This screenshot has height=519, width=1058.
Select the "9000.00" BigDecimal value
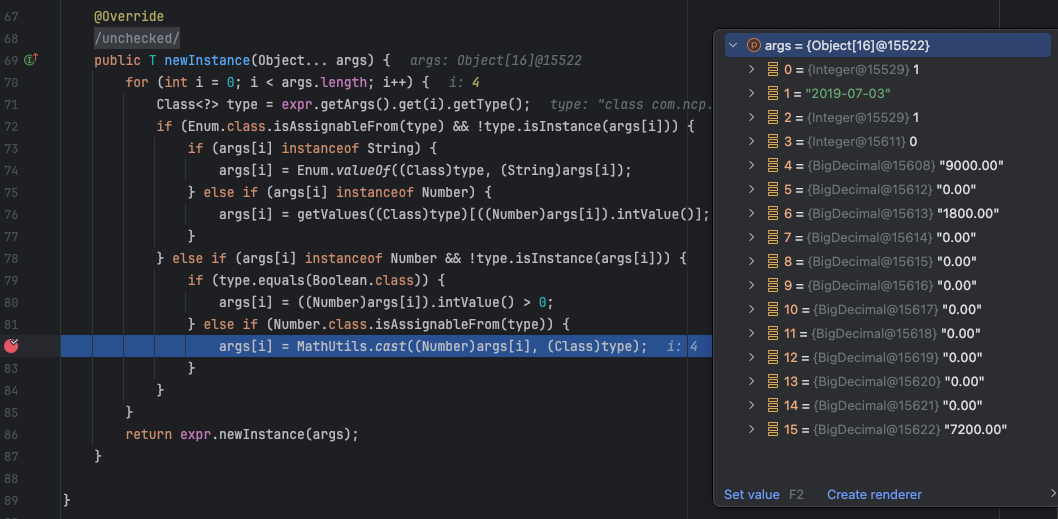972,165
